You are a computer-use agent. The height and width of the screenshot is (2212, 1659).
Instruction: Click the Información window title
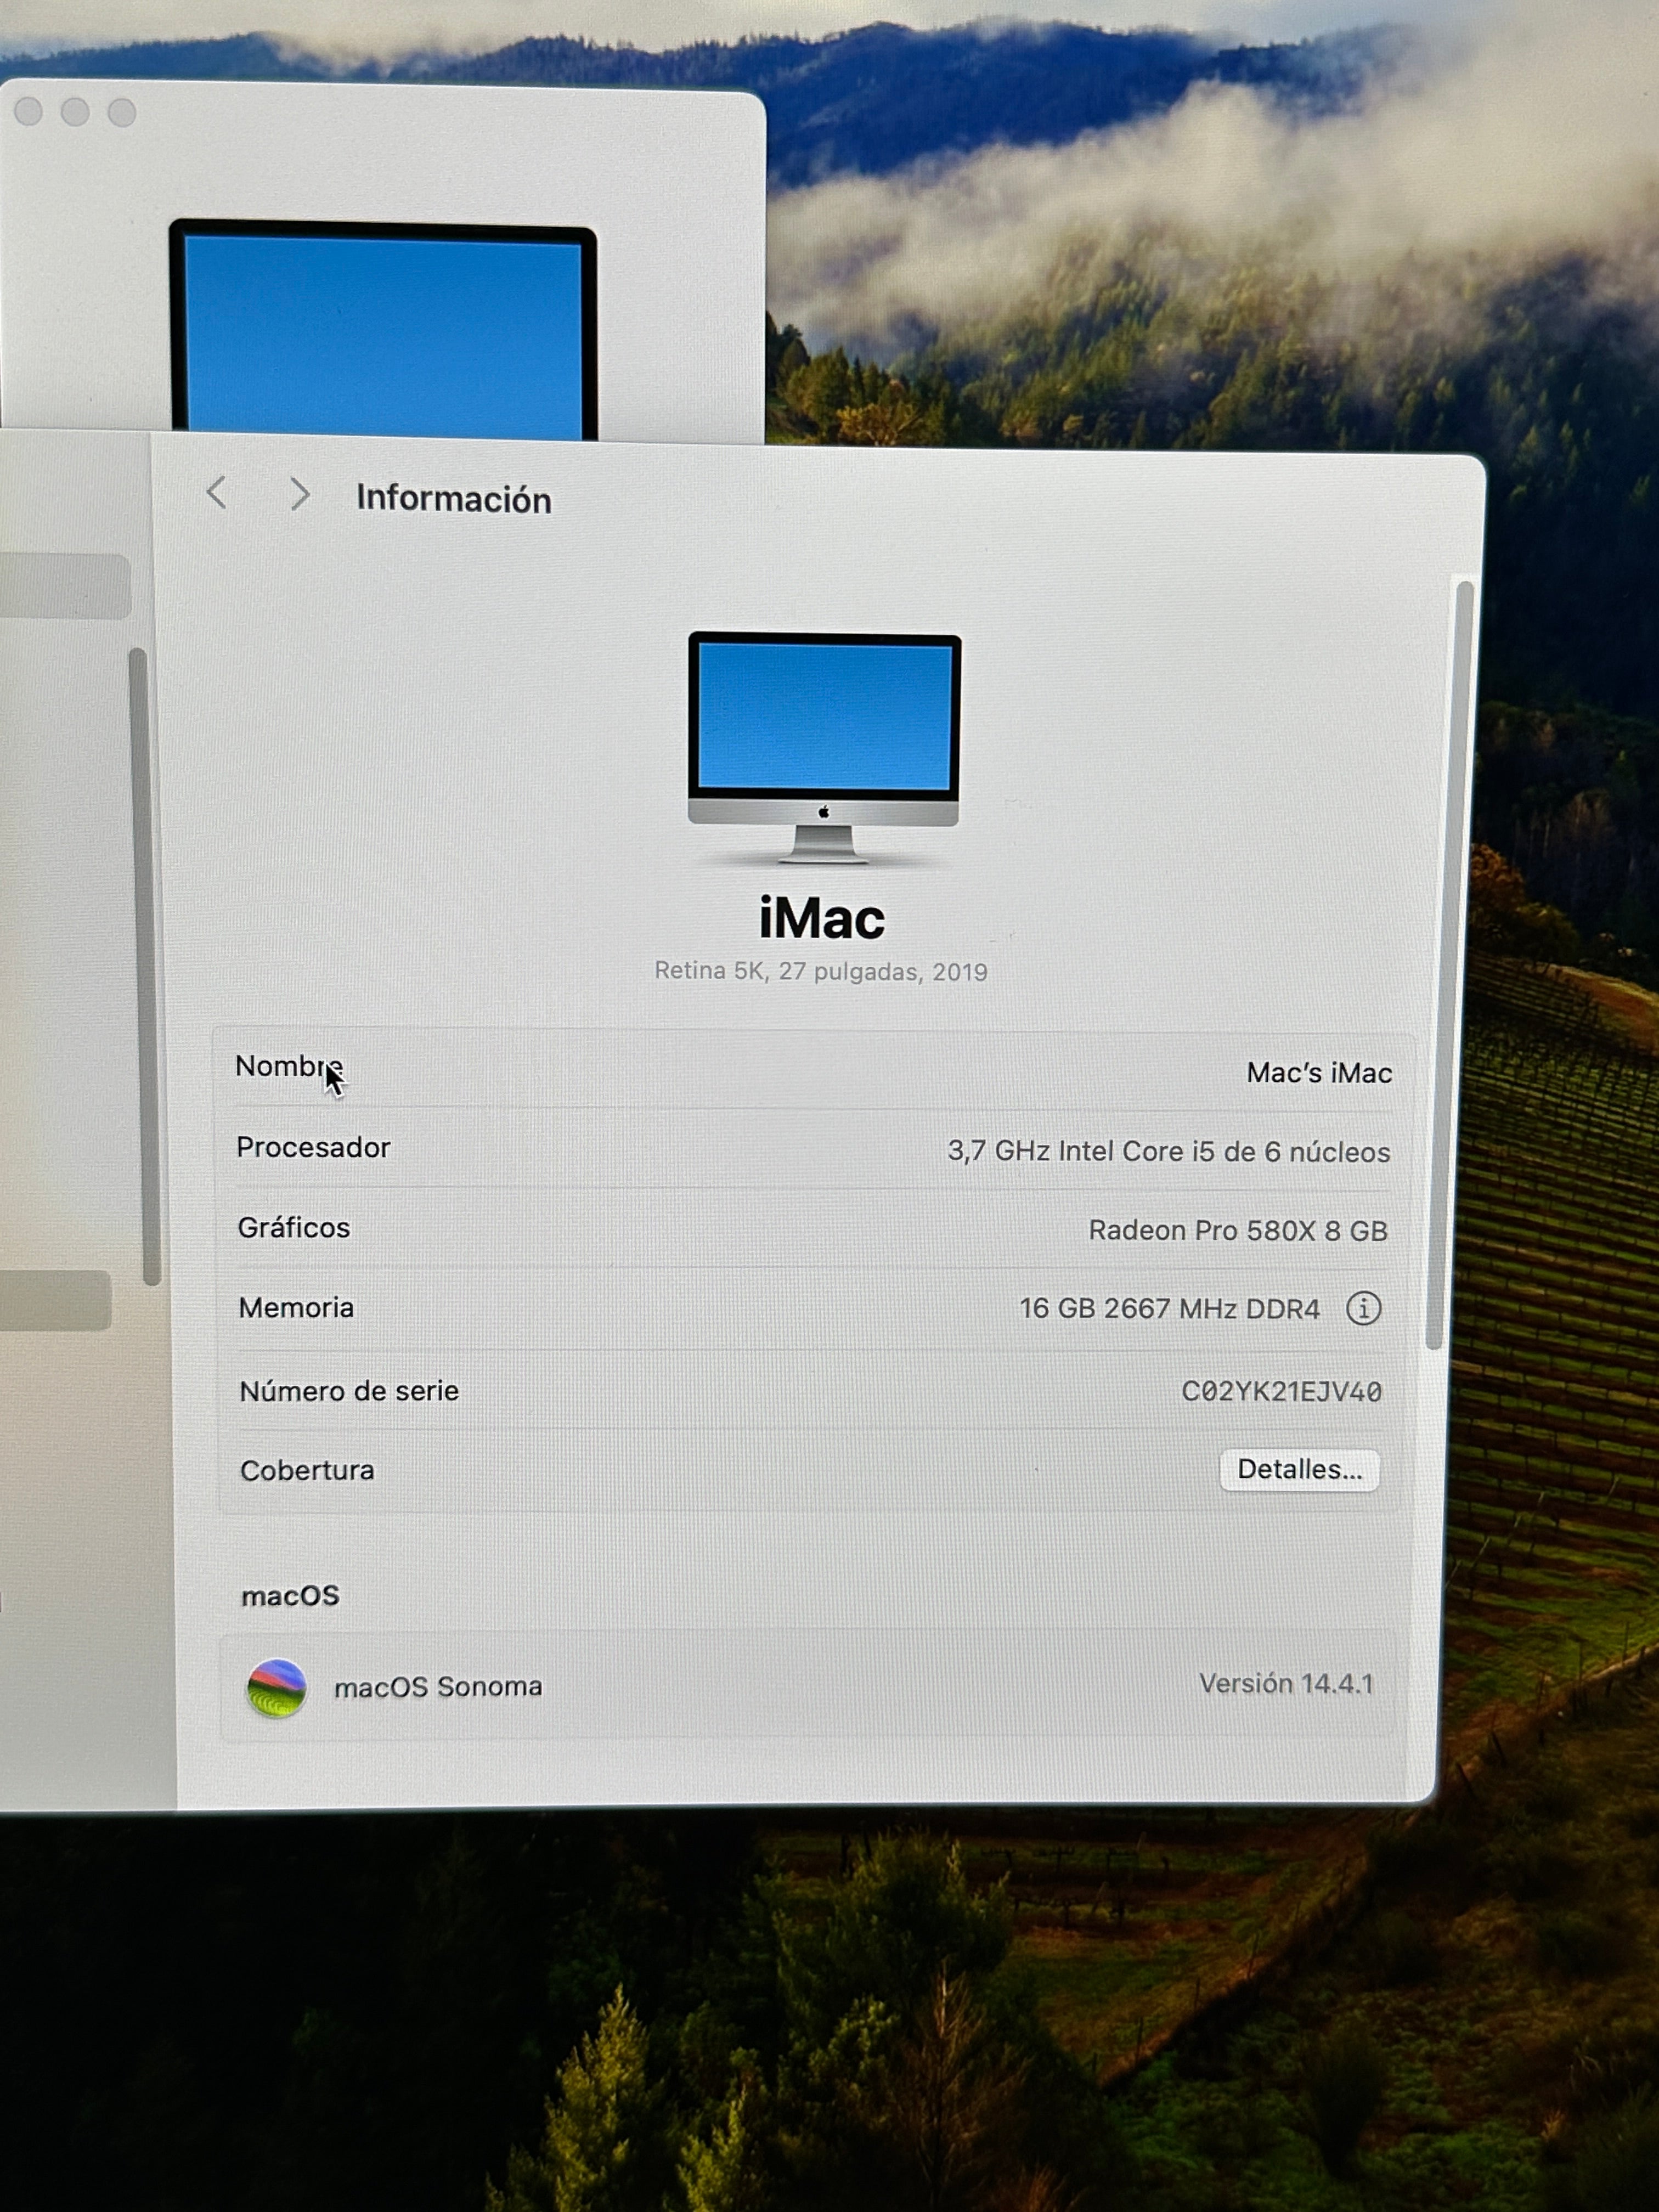tap(454, 498)
